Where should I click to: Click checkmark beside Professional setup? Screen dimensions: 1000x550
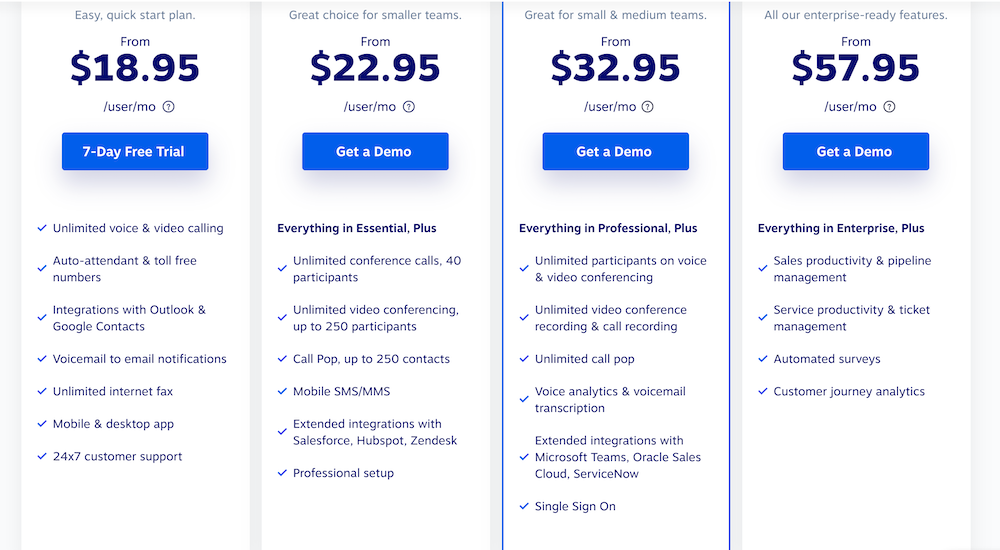point(282,473)
